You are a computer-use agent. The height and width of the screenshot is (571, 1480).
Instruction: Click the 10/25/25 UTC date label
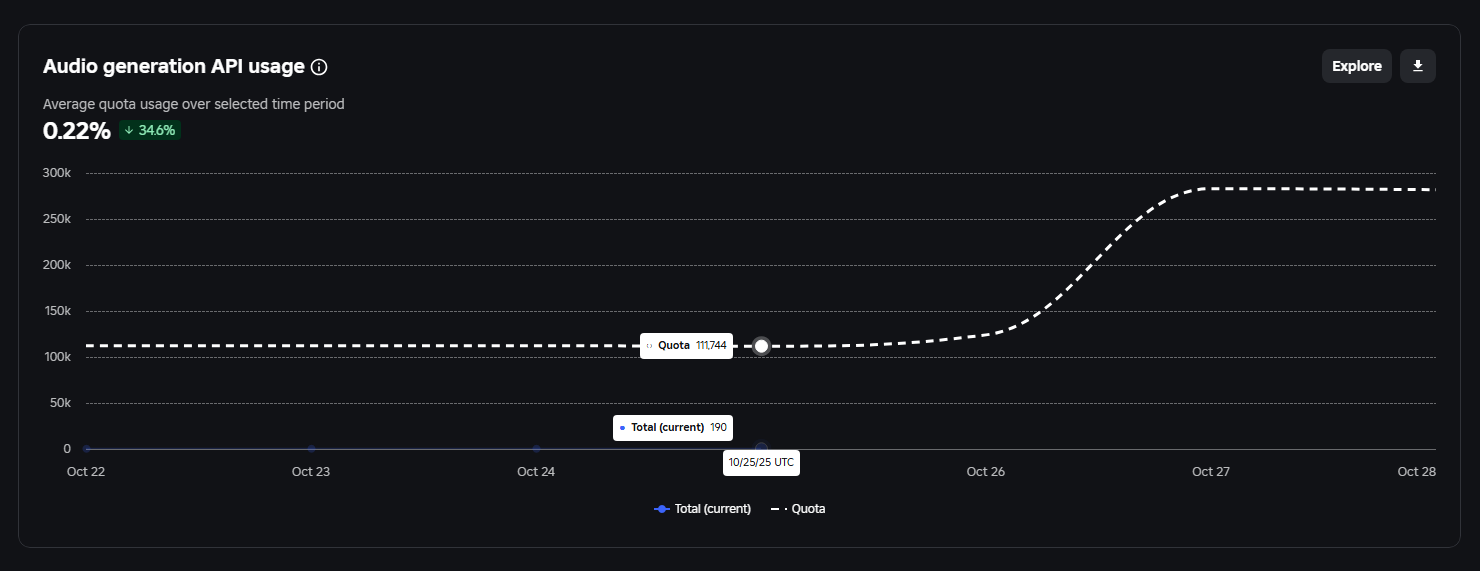pos(761,463)
